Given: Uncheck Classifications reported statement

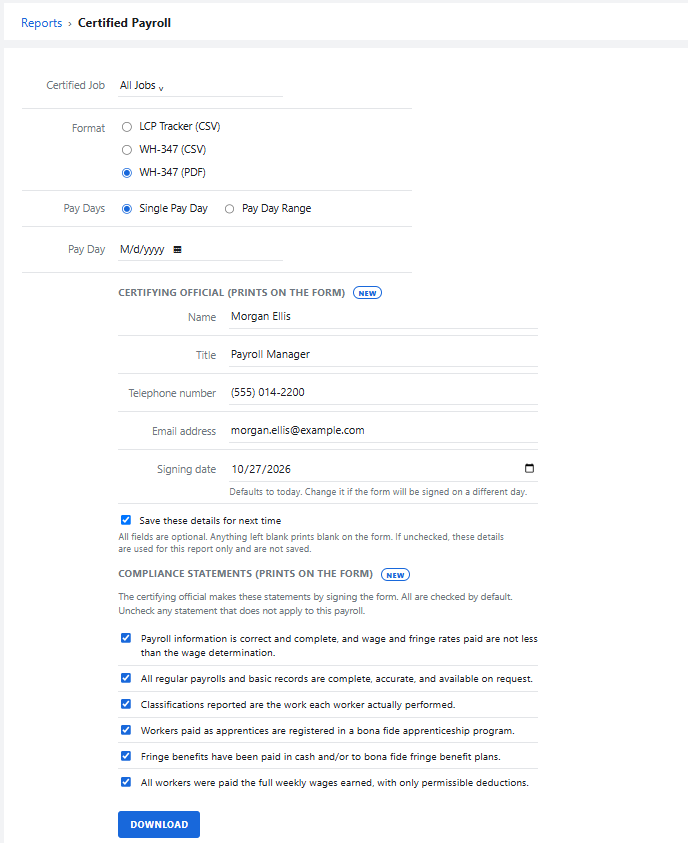Looking at the screenshot, I should click(126, 704).
